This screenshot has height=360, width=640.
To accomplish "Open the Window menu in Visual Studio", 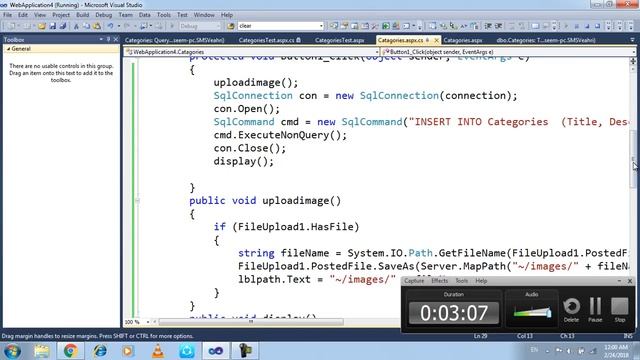I will [x=204, y=15].
